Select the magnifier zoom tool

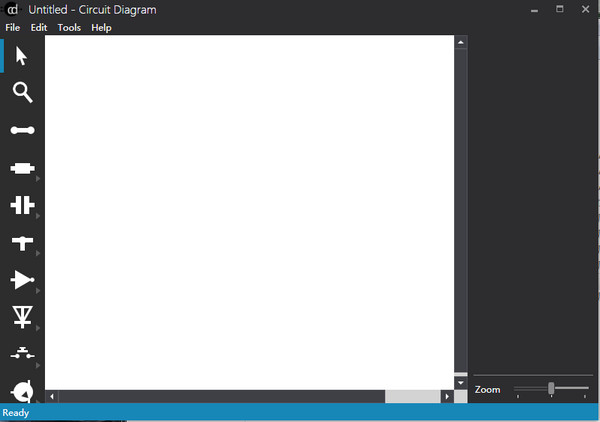[x=22, y=93]
